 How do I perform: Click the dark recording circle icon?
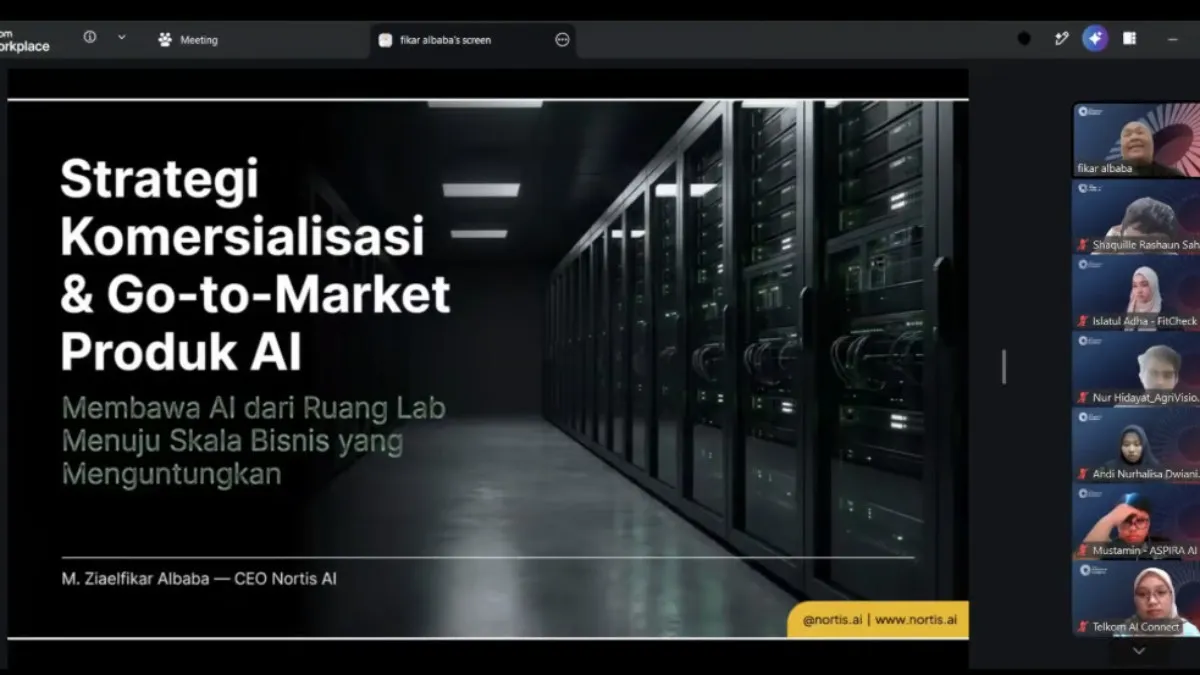1024,39
